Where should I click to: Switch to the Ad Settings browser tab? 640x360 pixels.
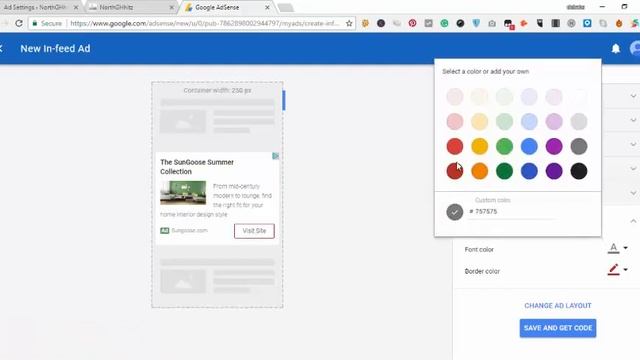tap(39, 7)
